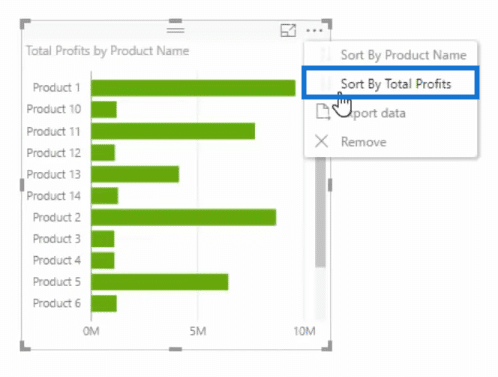Click the right-middle resize handle of the visual

point(330,185)
